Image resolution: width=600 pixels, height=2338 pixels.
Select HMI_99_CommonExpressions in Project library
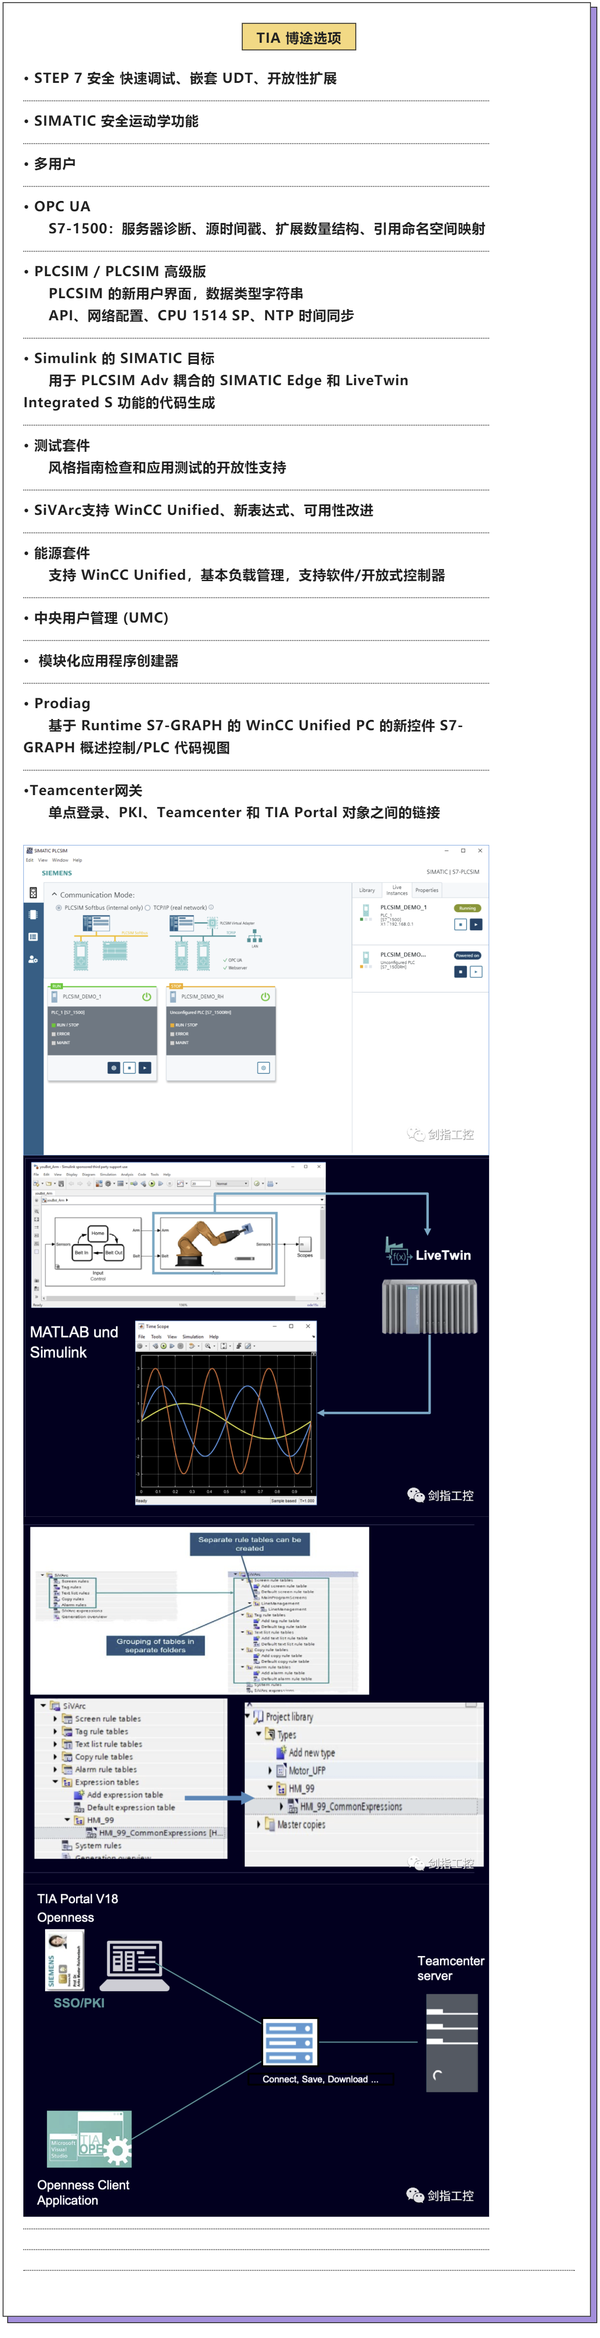pos(351,1806)
